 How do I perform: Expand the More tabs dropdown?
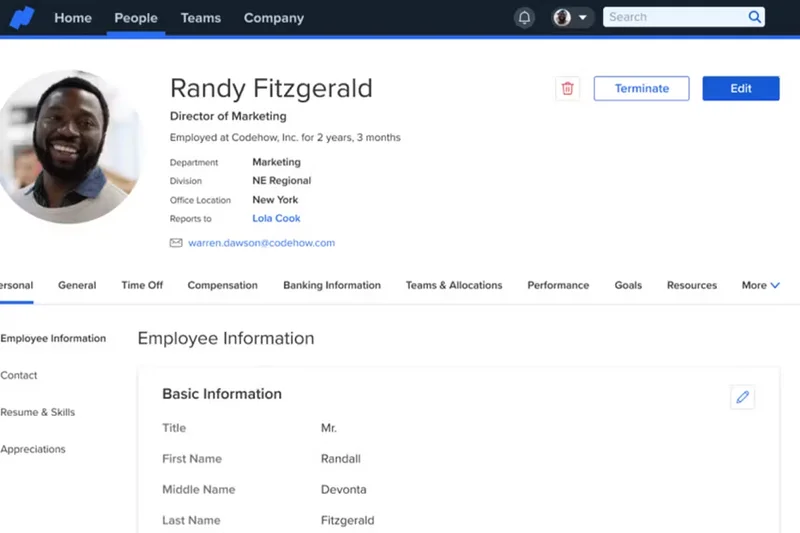[760, 285]
